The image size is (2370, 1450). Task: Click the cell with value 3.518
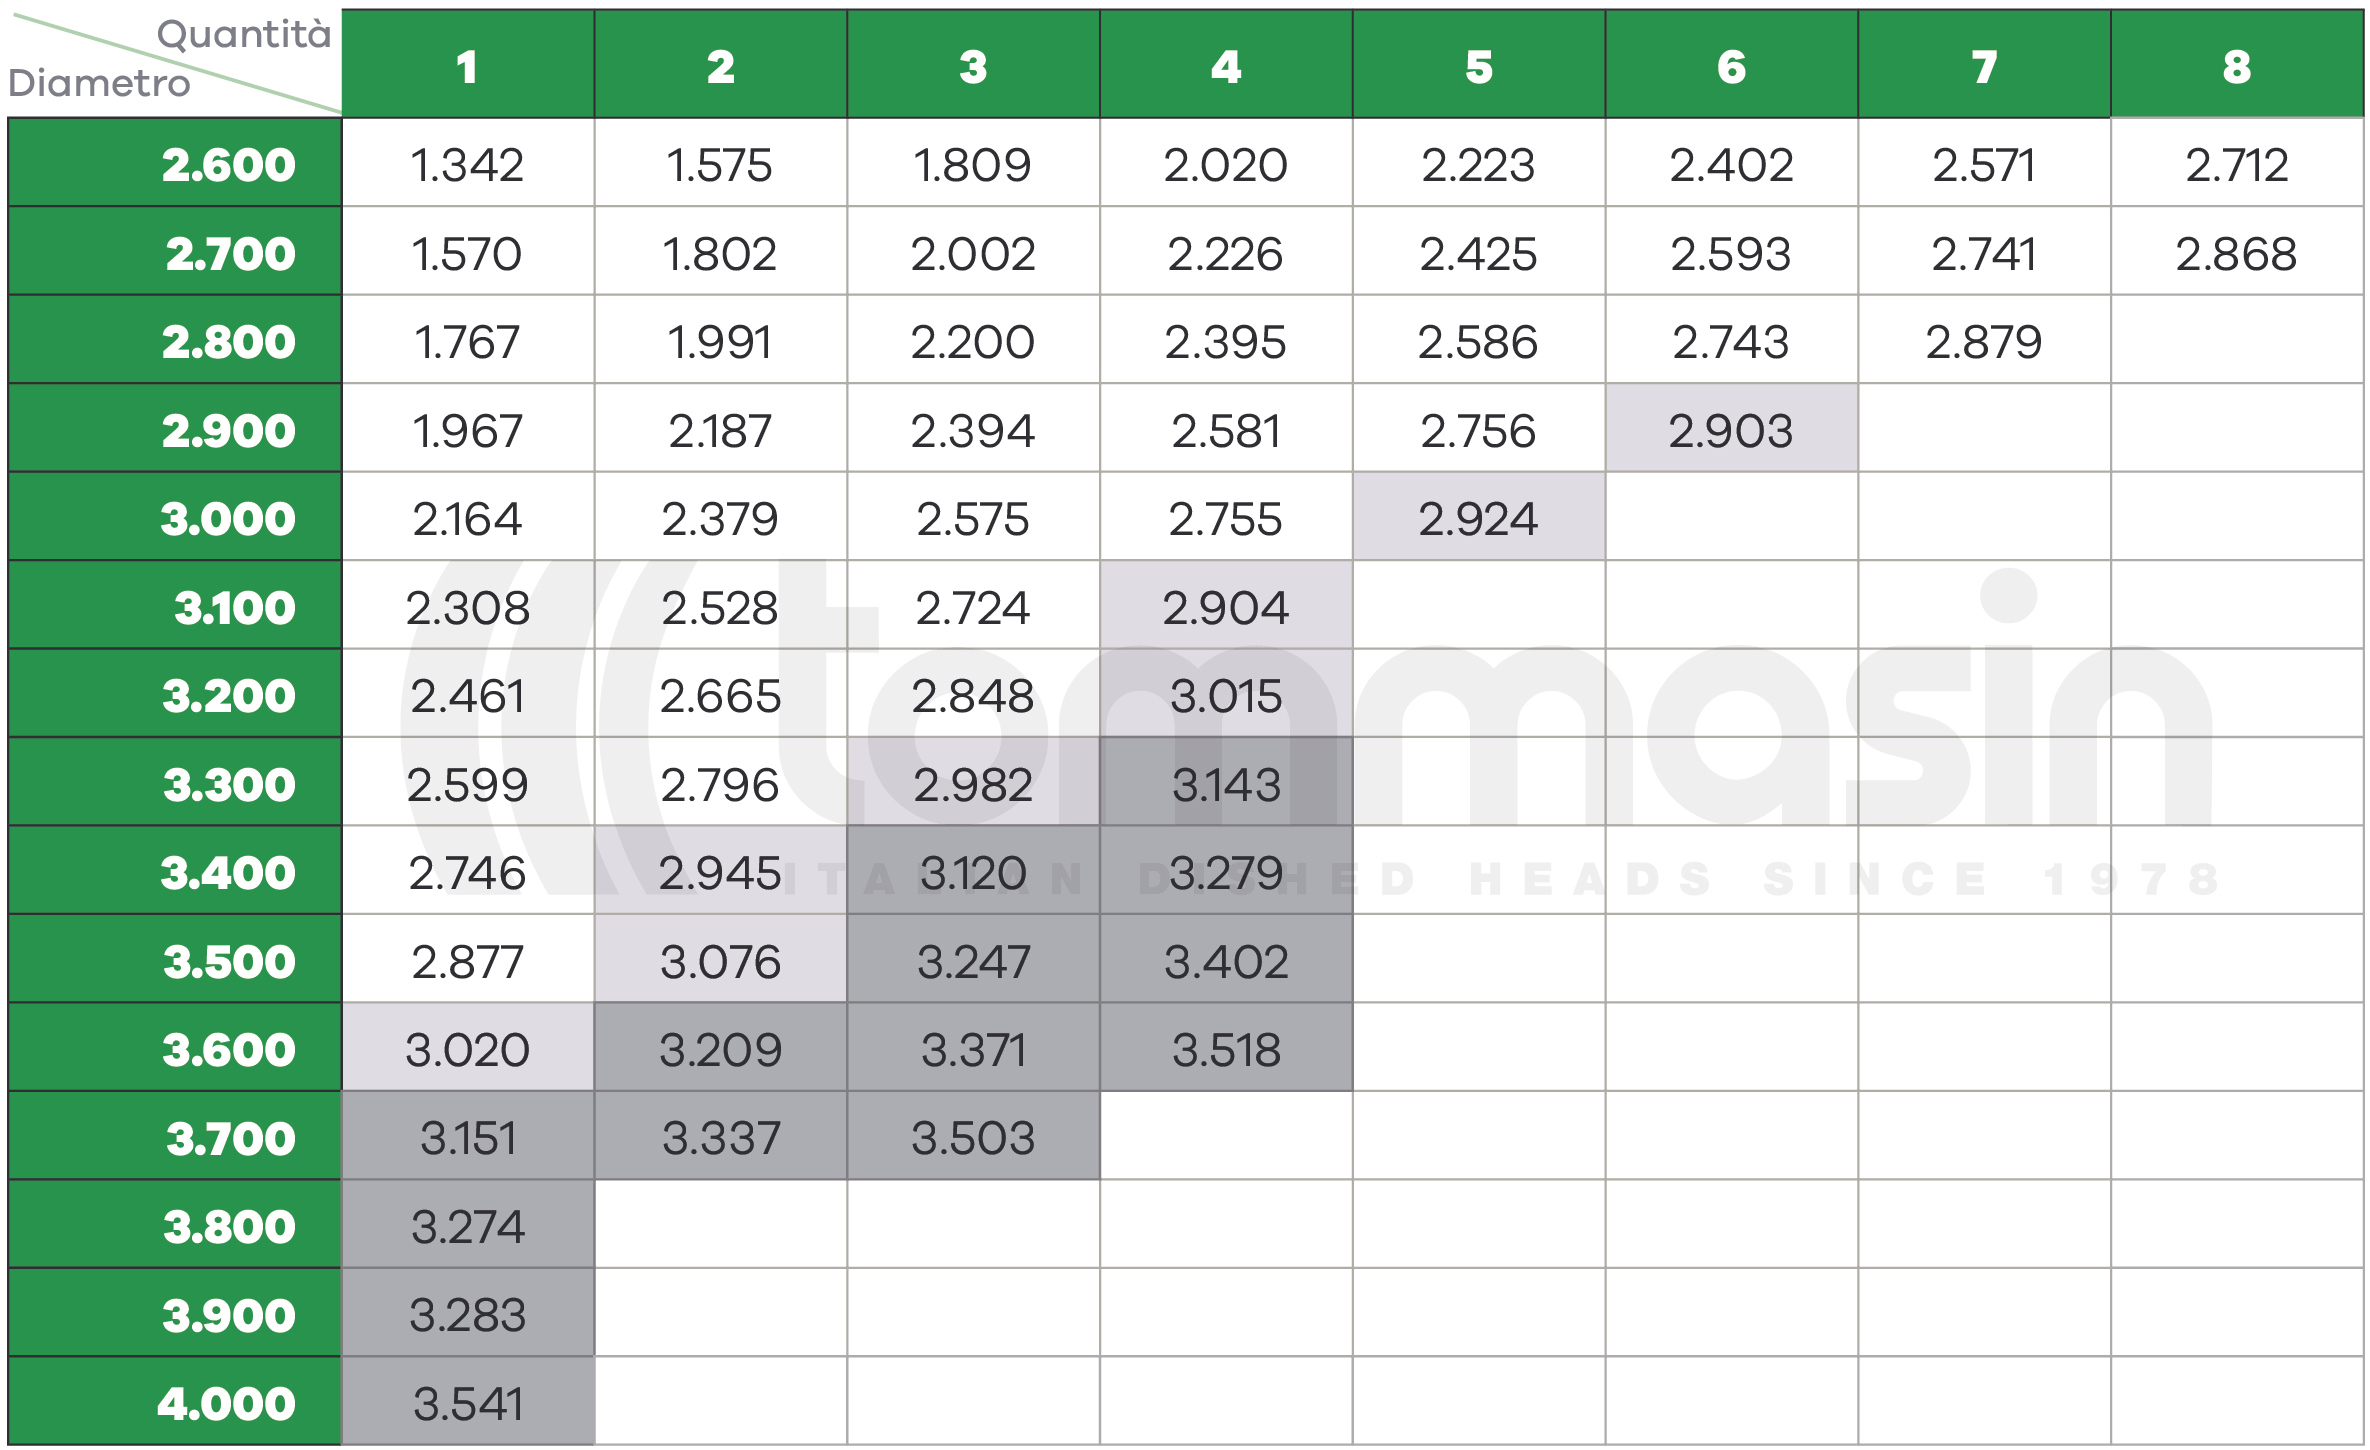pos(1226,1047)
